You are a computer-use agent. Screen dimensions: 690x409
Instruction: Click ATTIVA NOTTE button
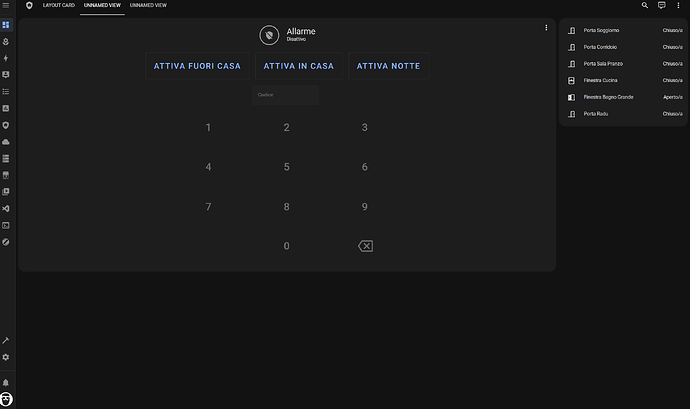click(389, 66)
